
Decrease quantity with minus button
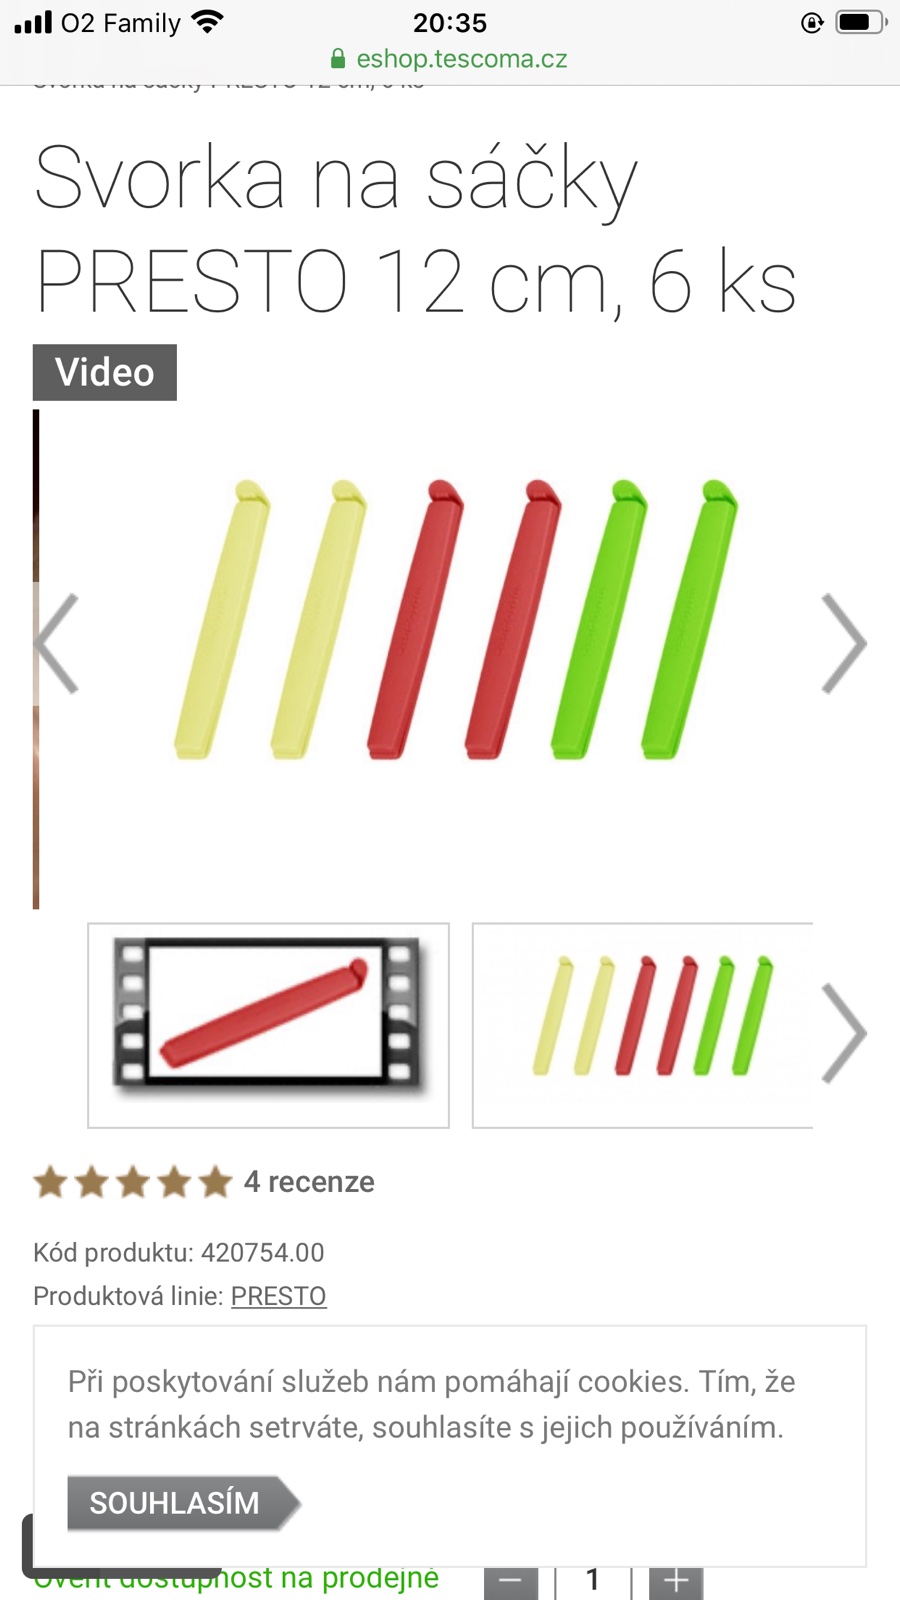pyautogui.click(x=511, y=1582)
